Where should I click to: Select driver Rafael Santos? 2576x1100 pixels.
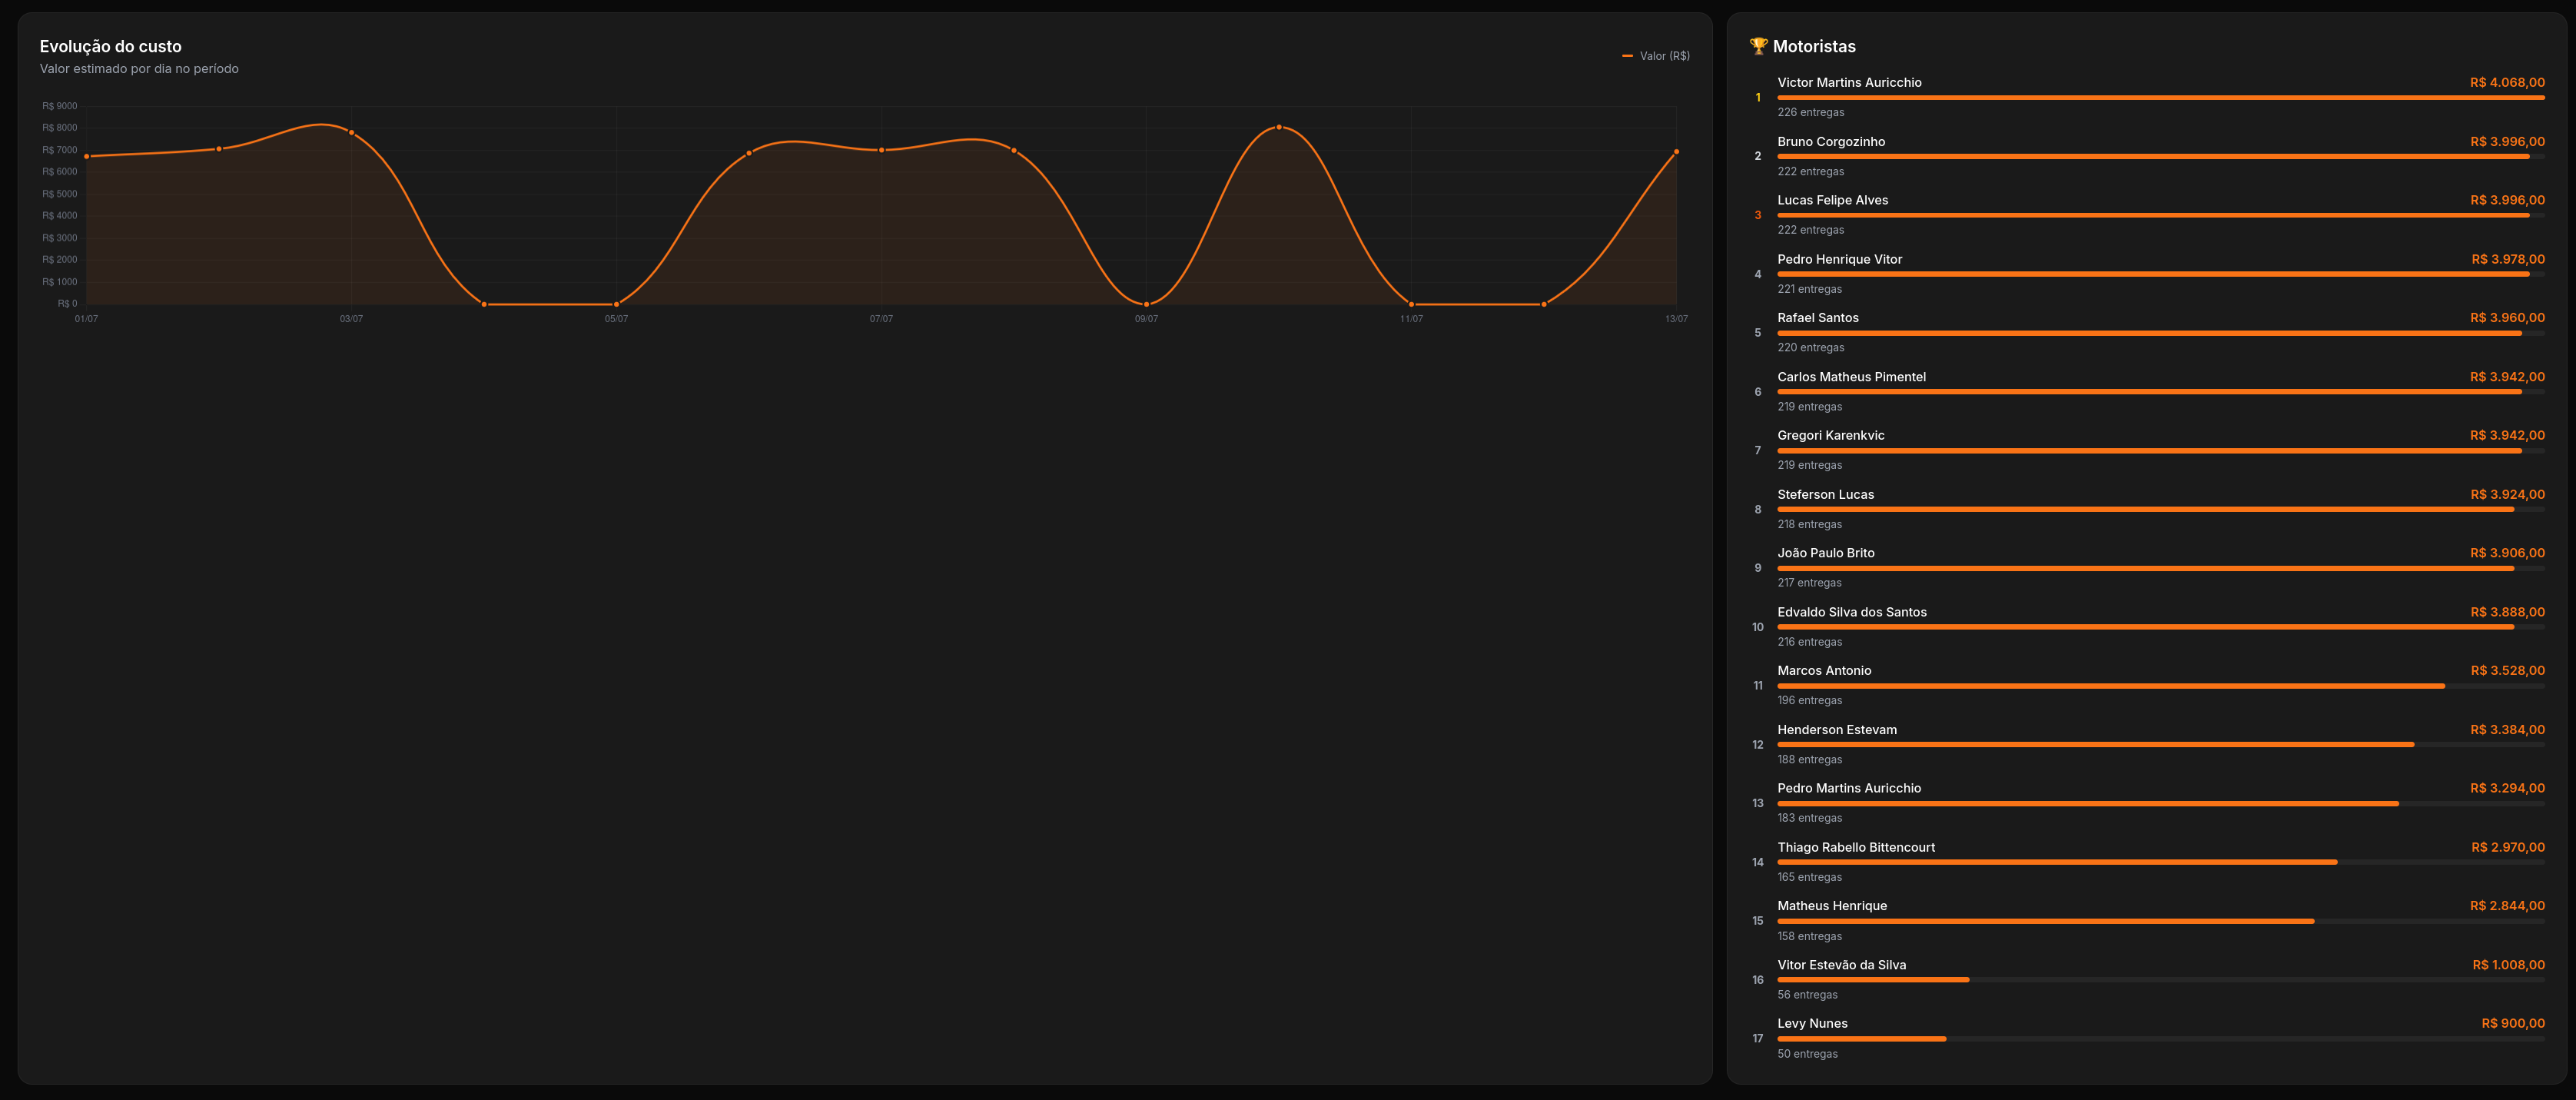coord(1817,318)
